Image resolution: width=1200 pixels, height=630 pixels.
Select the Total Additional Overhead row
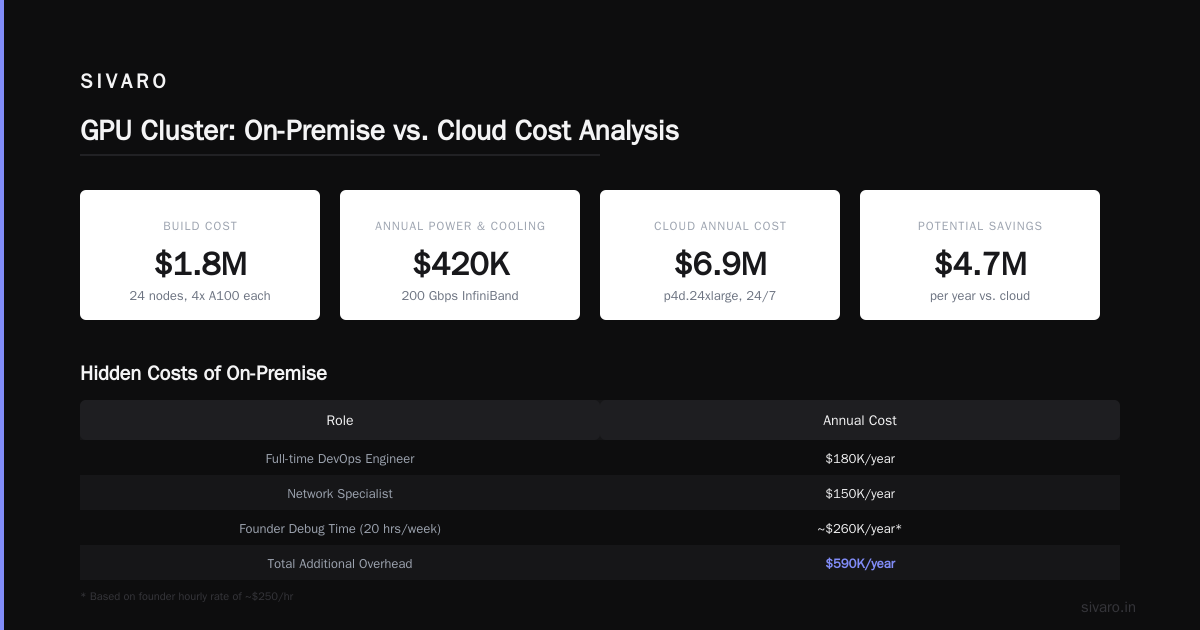point(600,563)
